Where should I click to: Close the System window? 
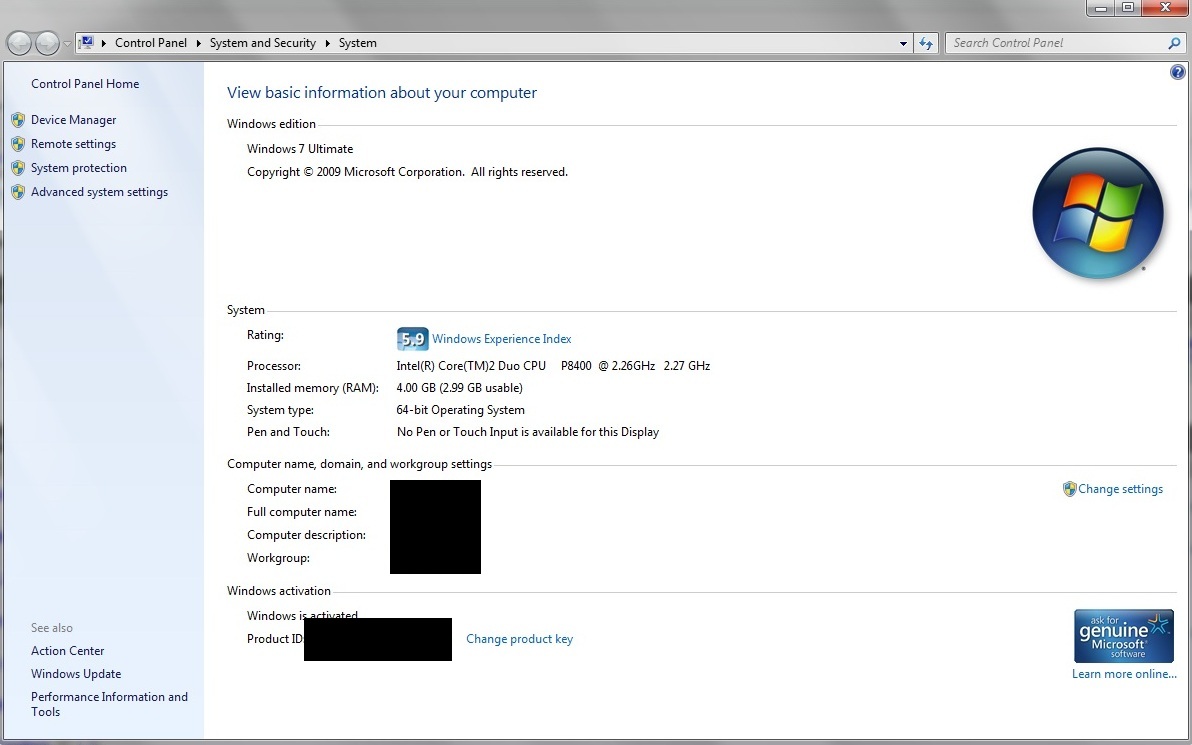pos(1165,8)
